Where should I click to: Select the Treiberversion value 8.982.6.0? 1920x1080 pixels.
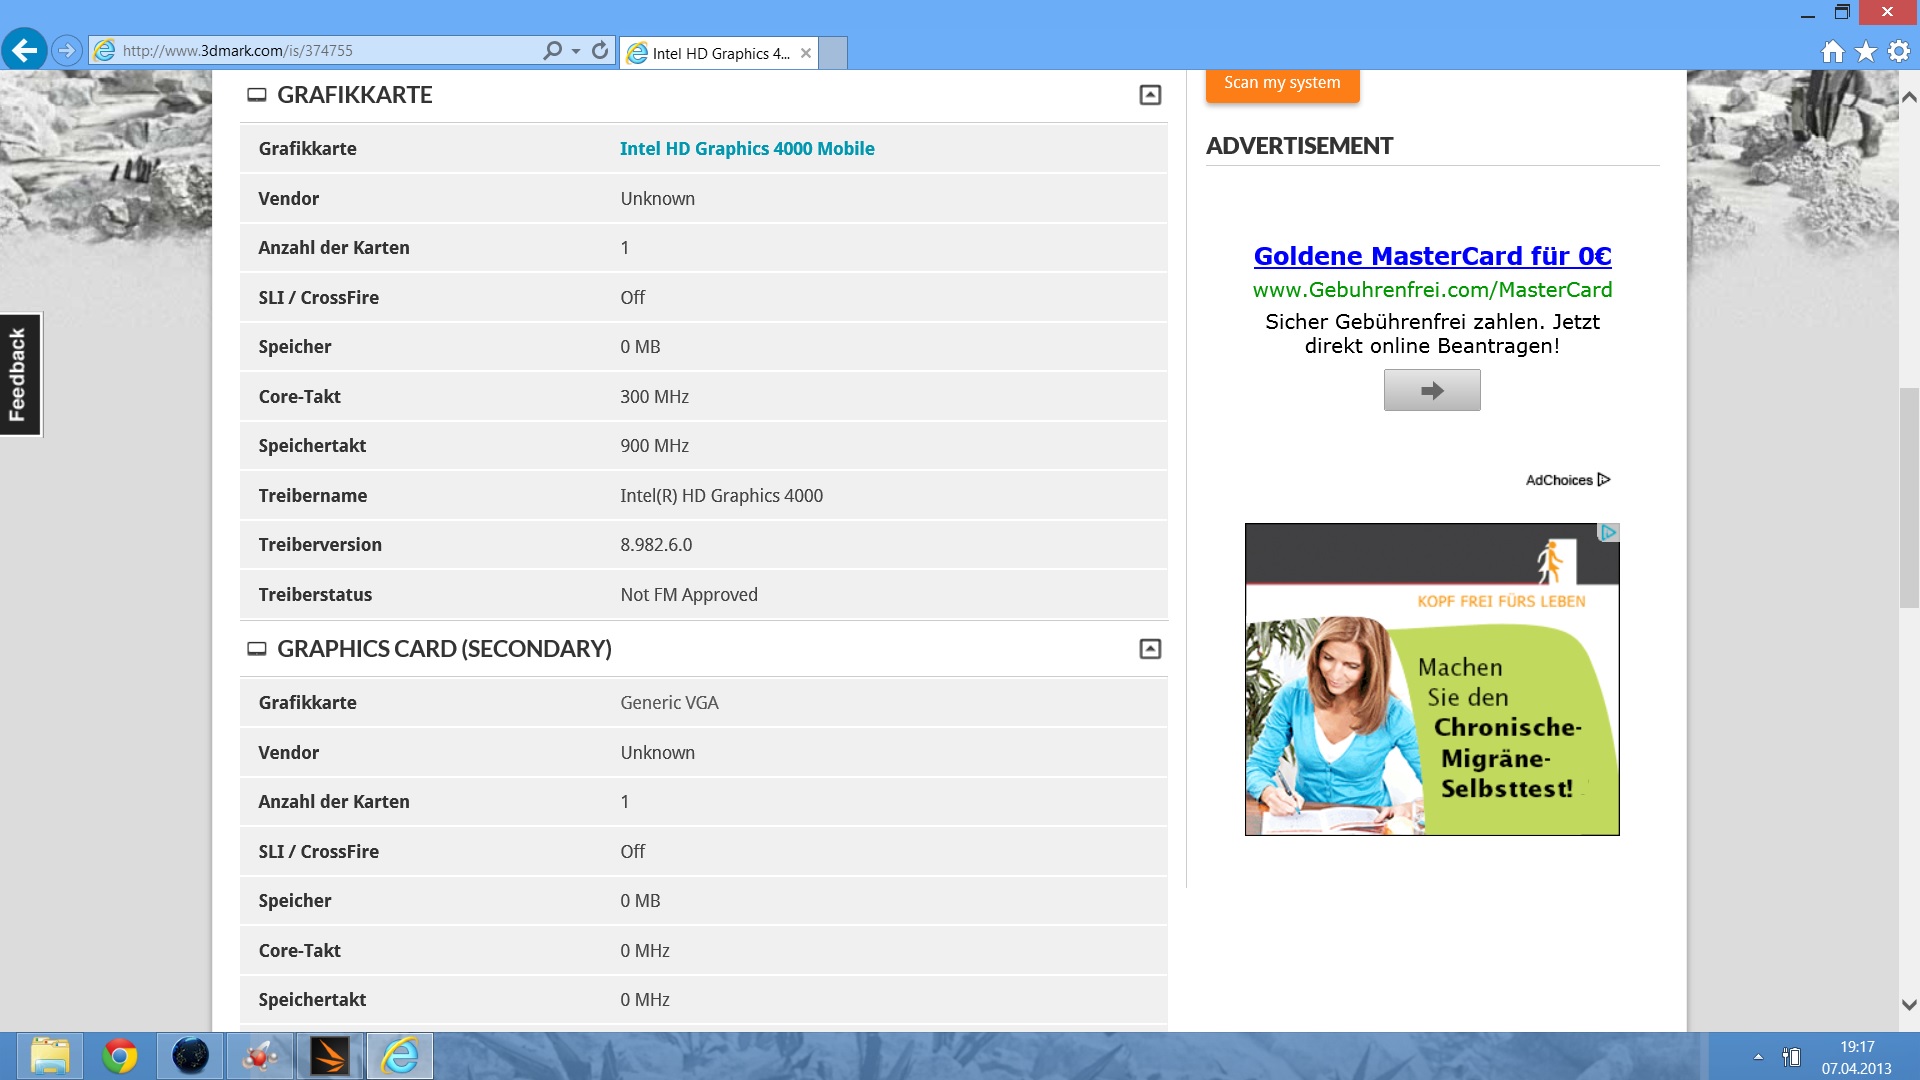tap(656, 545)
